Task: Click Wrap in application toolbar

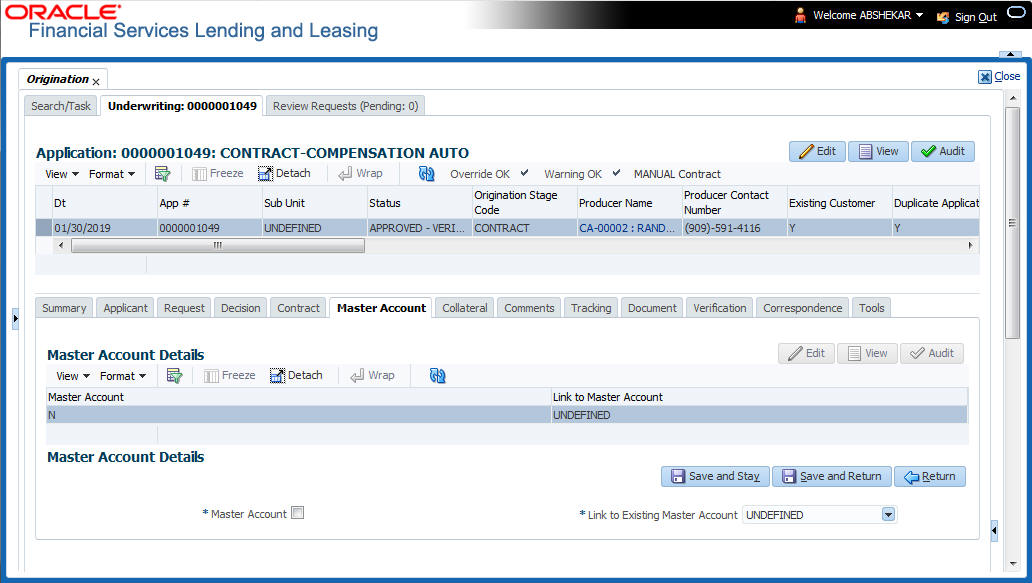Action: click(x=361, y=174)
